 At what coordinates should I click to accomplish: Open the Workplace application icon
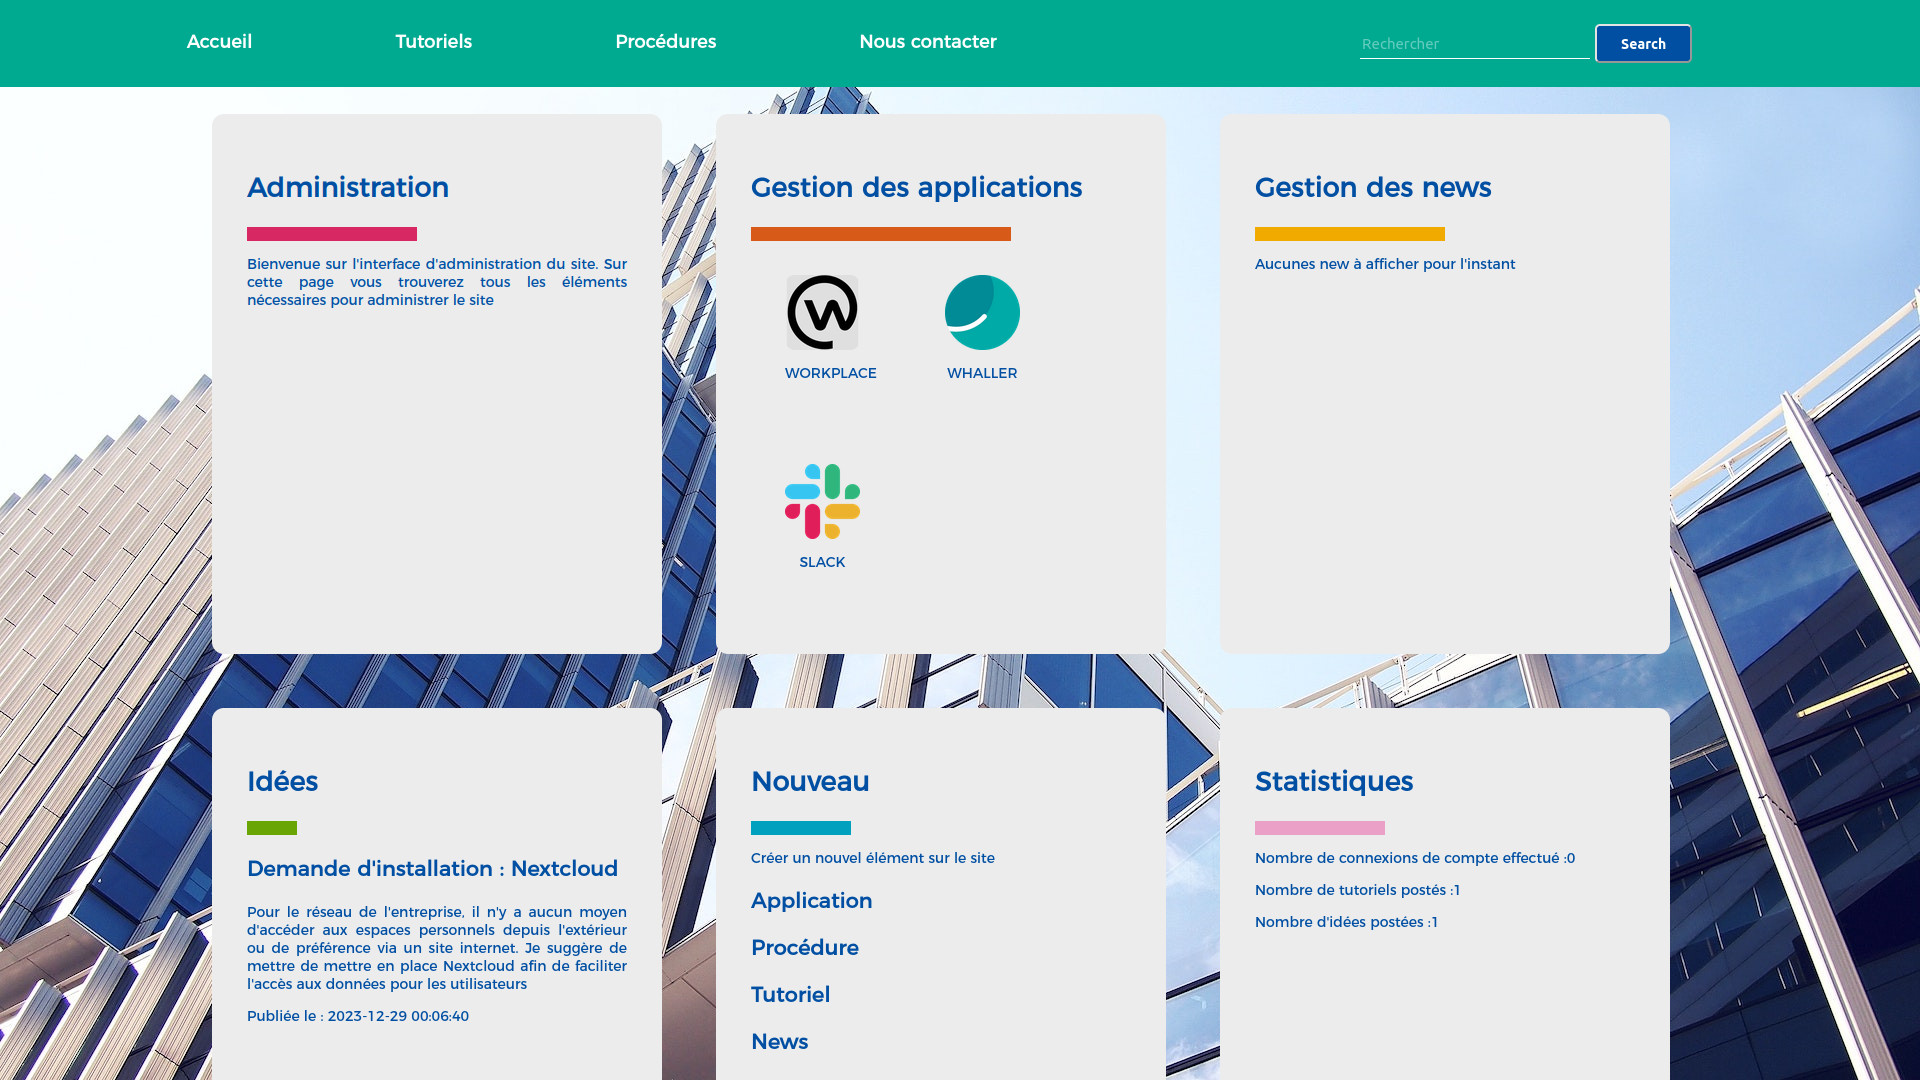click(x=822, y=312)
